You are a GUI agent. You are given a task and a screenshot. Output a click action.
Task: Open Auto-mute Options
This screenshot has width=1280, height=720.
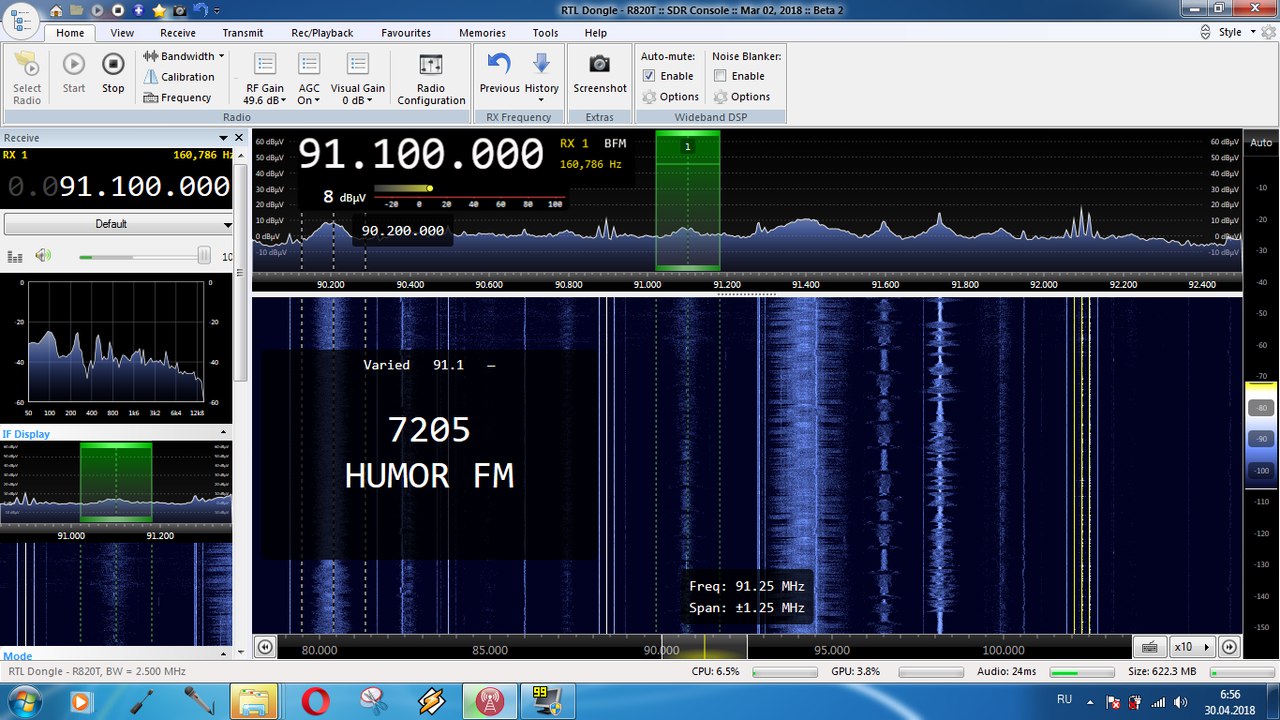coord(671,97)
